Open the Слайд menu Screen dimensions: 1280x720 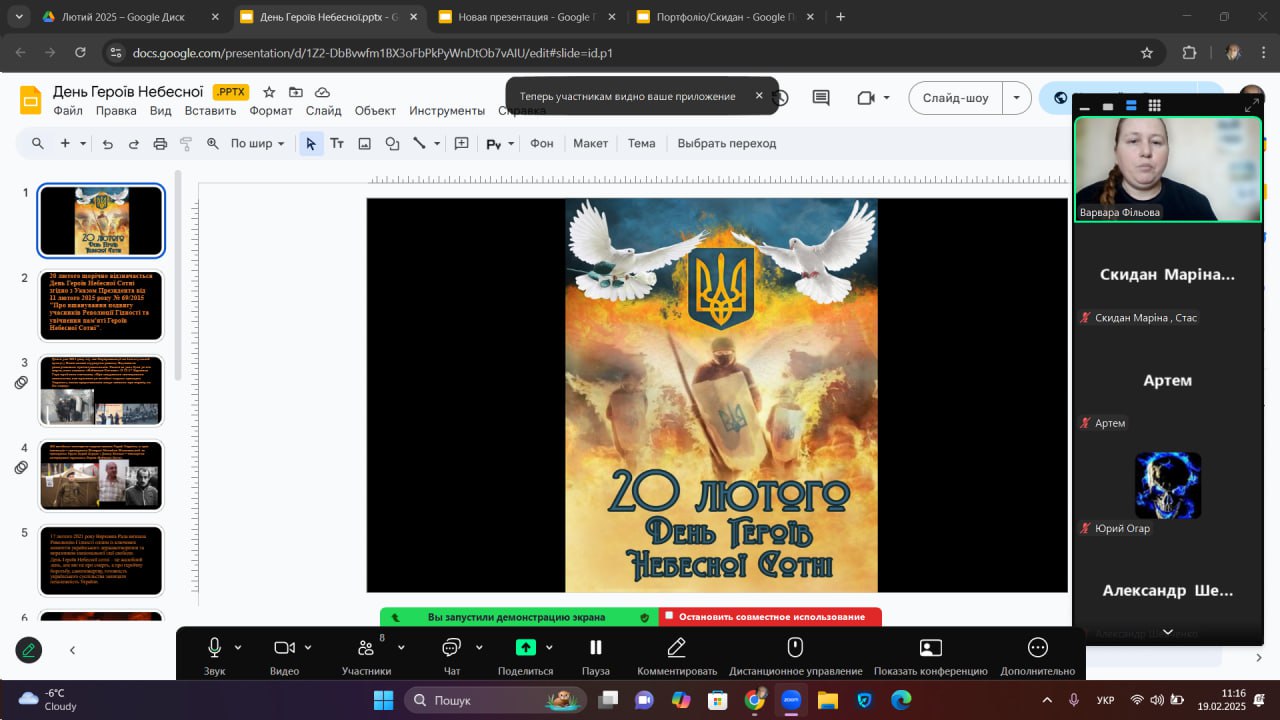coord(324,111)
